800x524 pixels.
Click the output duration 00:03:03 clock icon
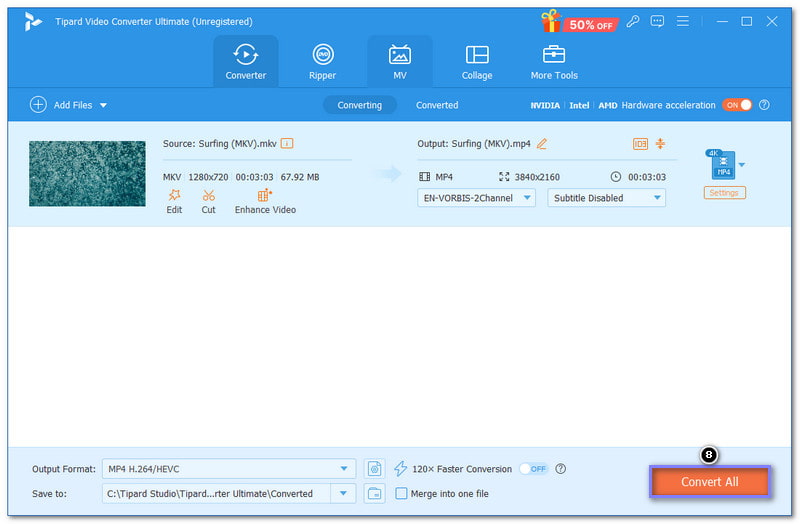[x=616, y=177]
